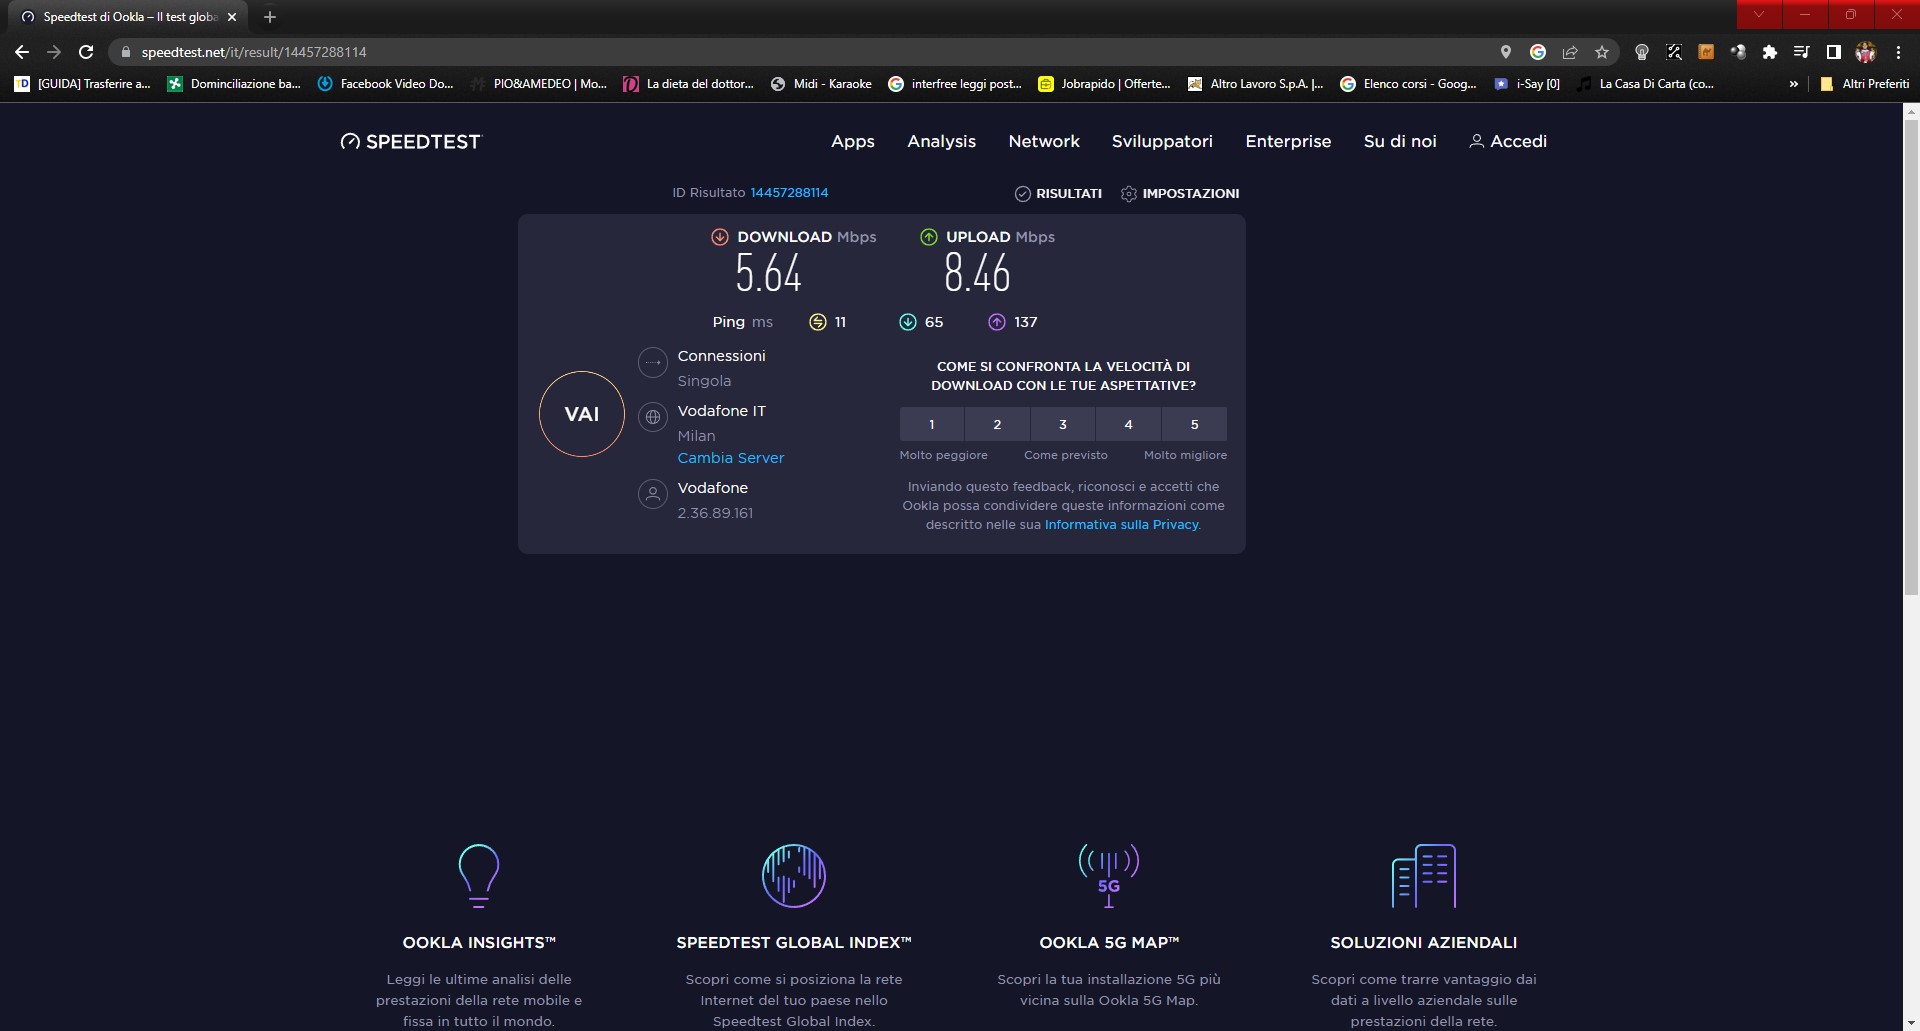Click the page vertical scrollbar
Screen dimensions: 1920x1031
[1911, 357]
